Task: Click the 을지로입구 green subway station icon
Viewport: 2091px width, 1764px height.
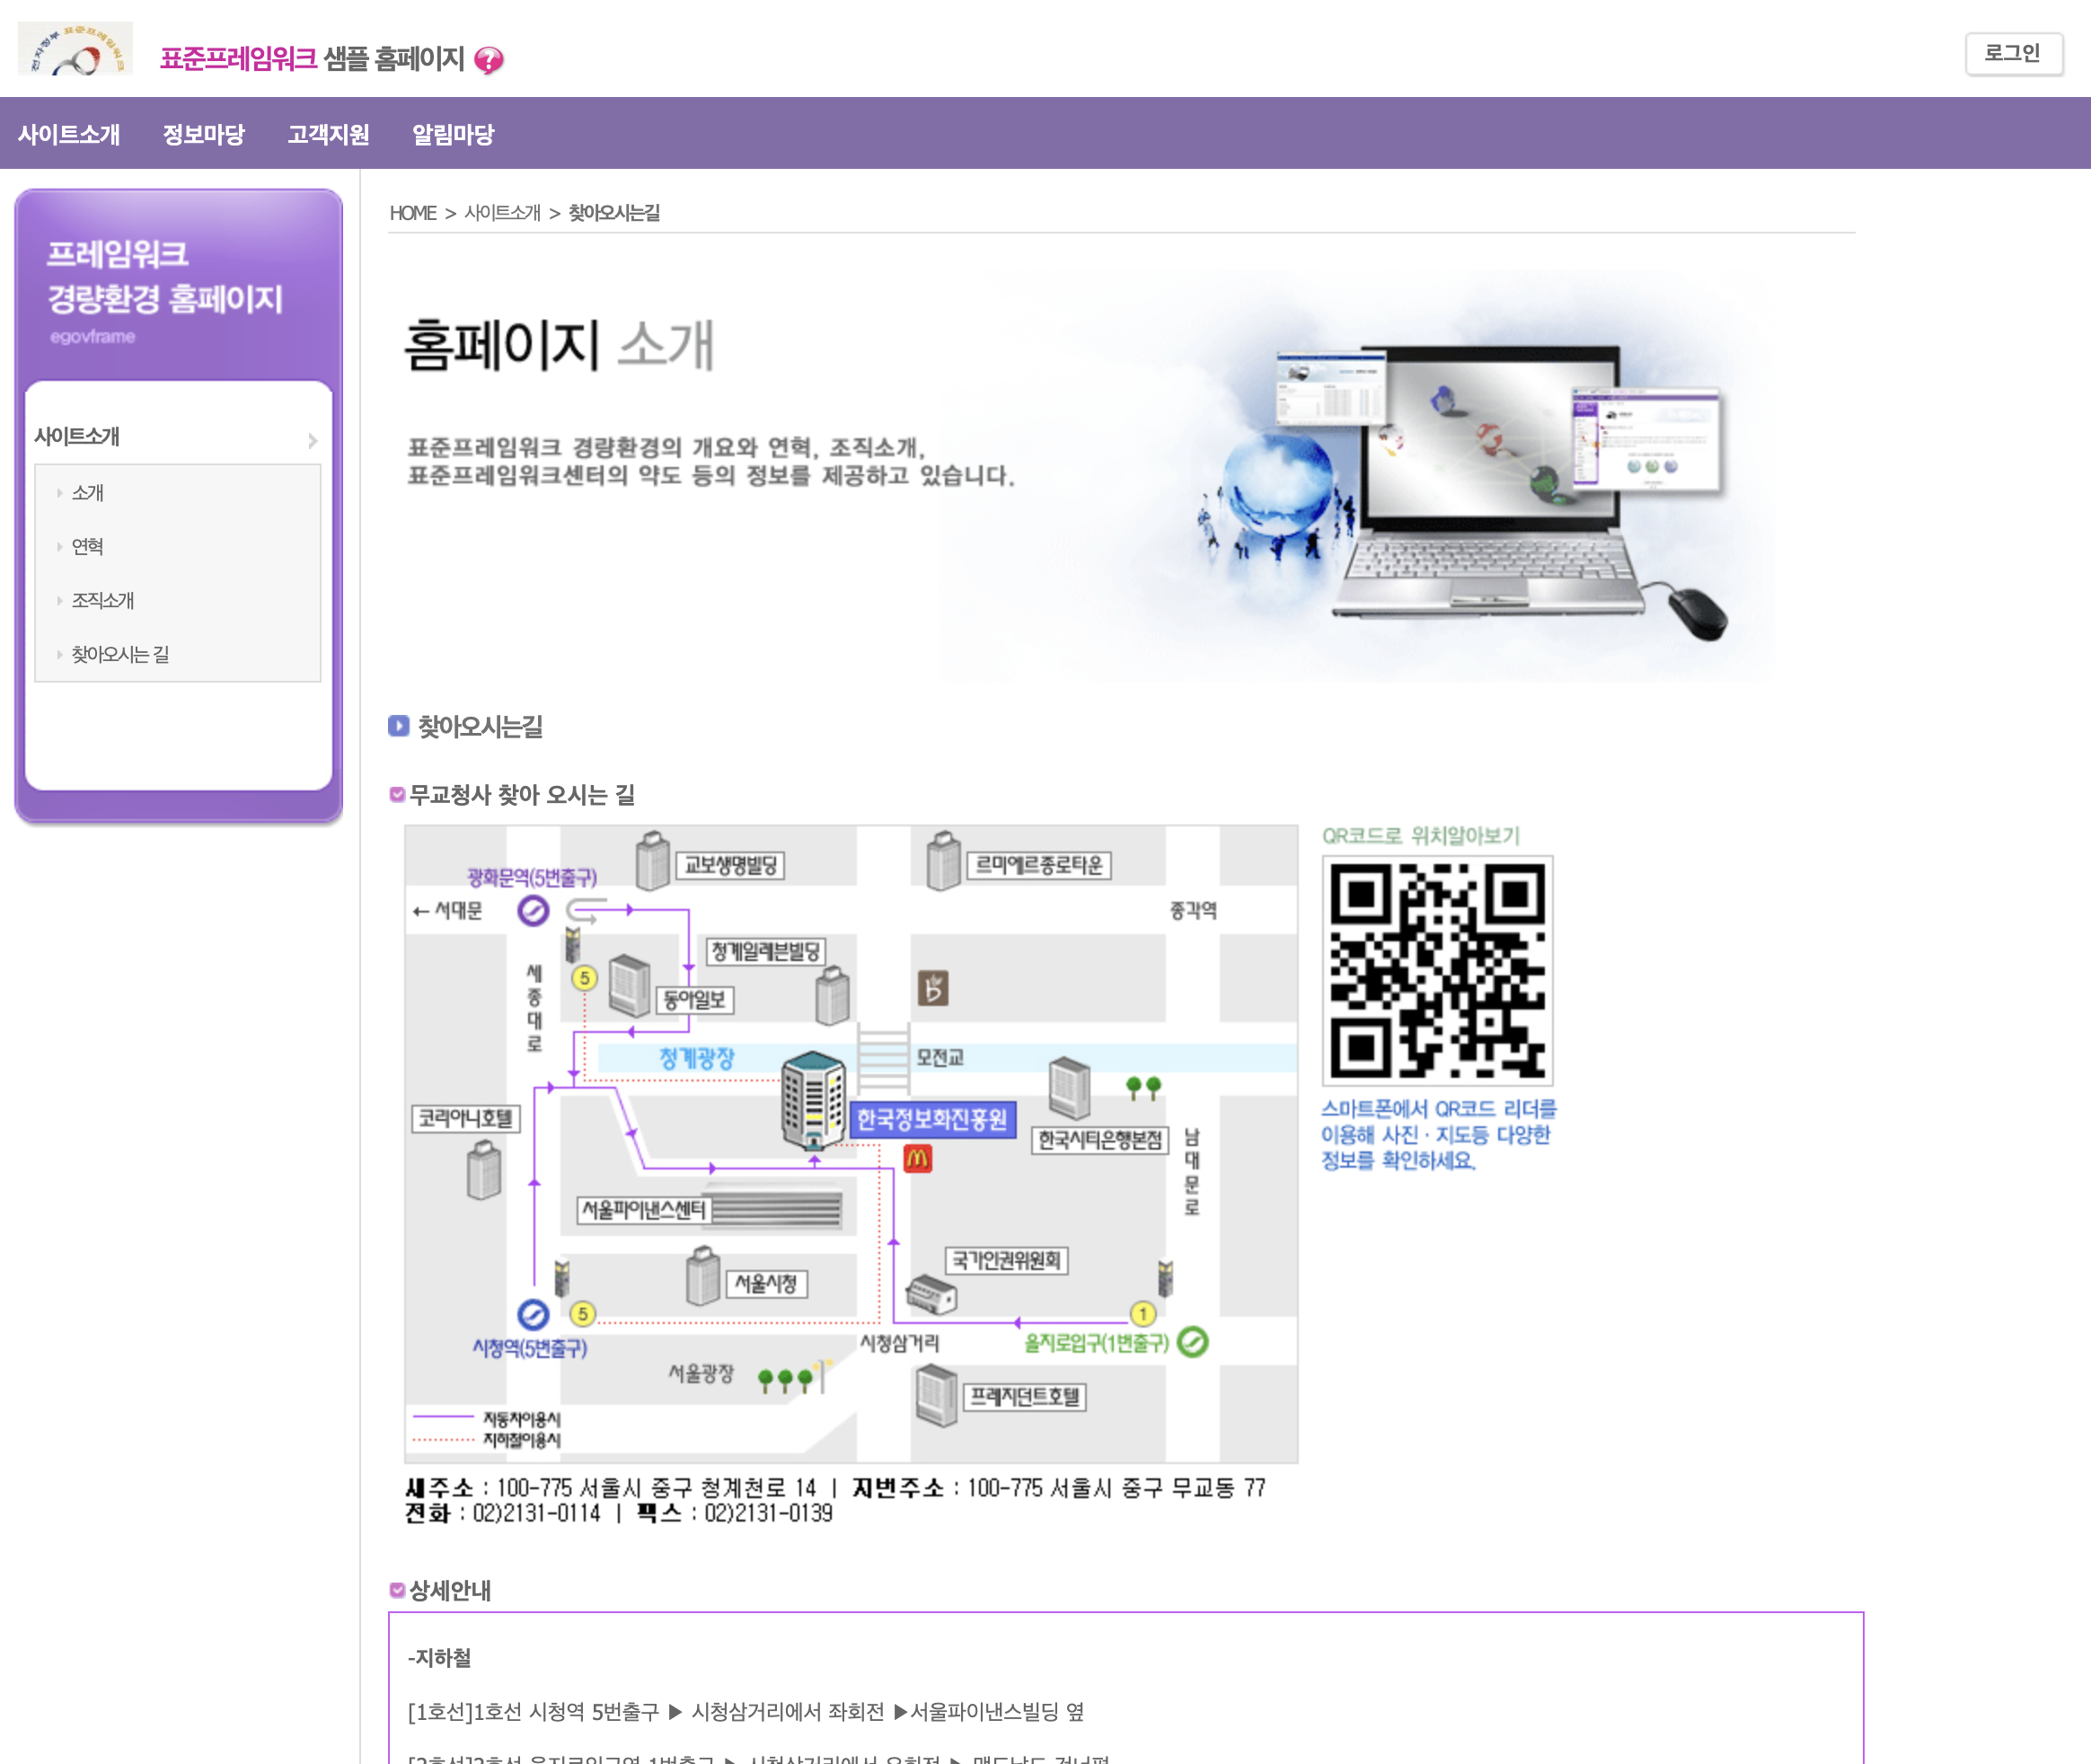Action: click(x=1192, y=1342)
